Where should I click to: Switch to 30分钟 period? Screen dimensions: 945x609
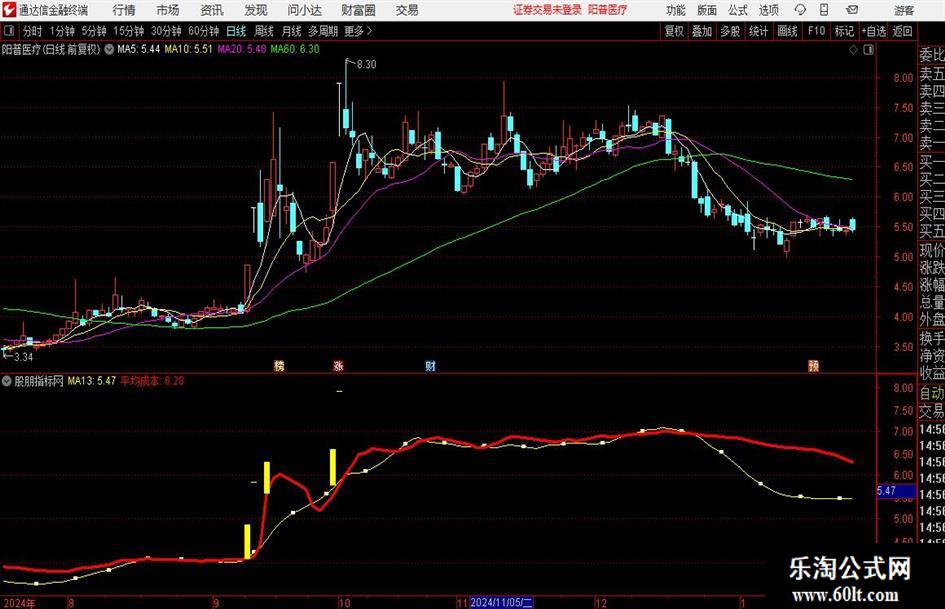tap(166, 31)
